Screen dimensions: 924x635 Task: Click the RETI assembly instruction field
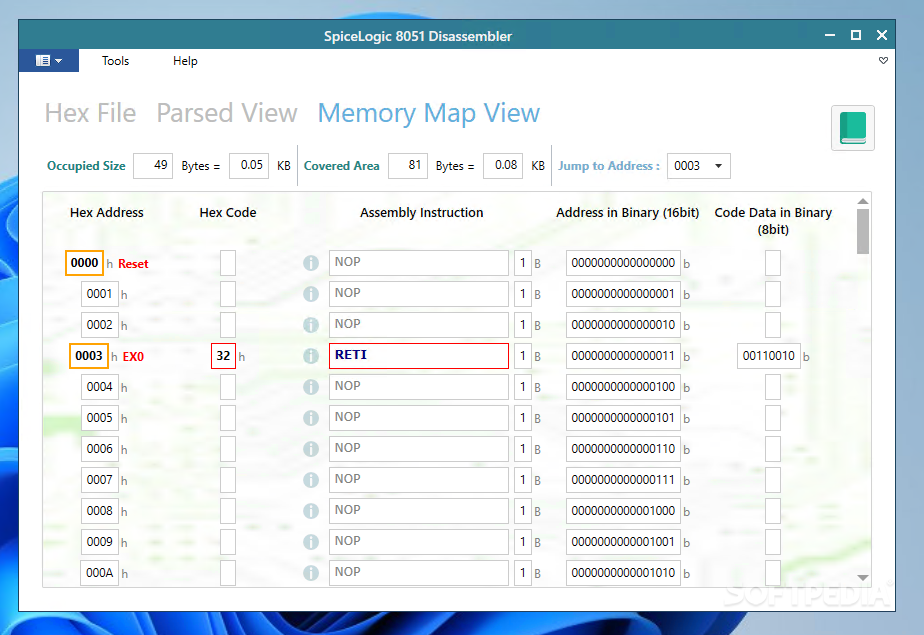pyautogui.click(x=418, y=356)
